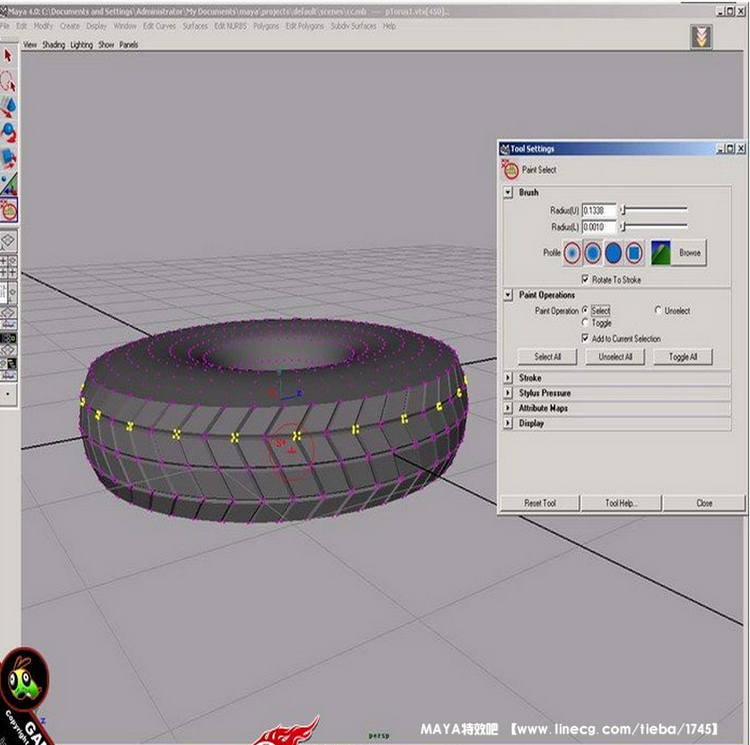Viewport: 750px width, 745px height.
Task: Choose the square brush profile
Action: click(x=634, y=253)
